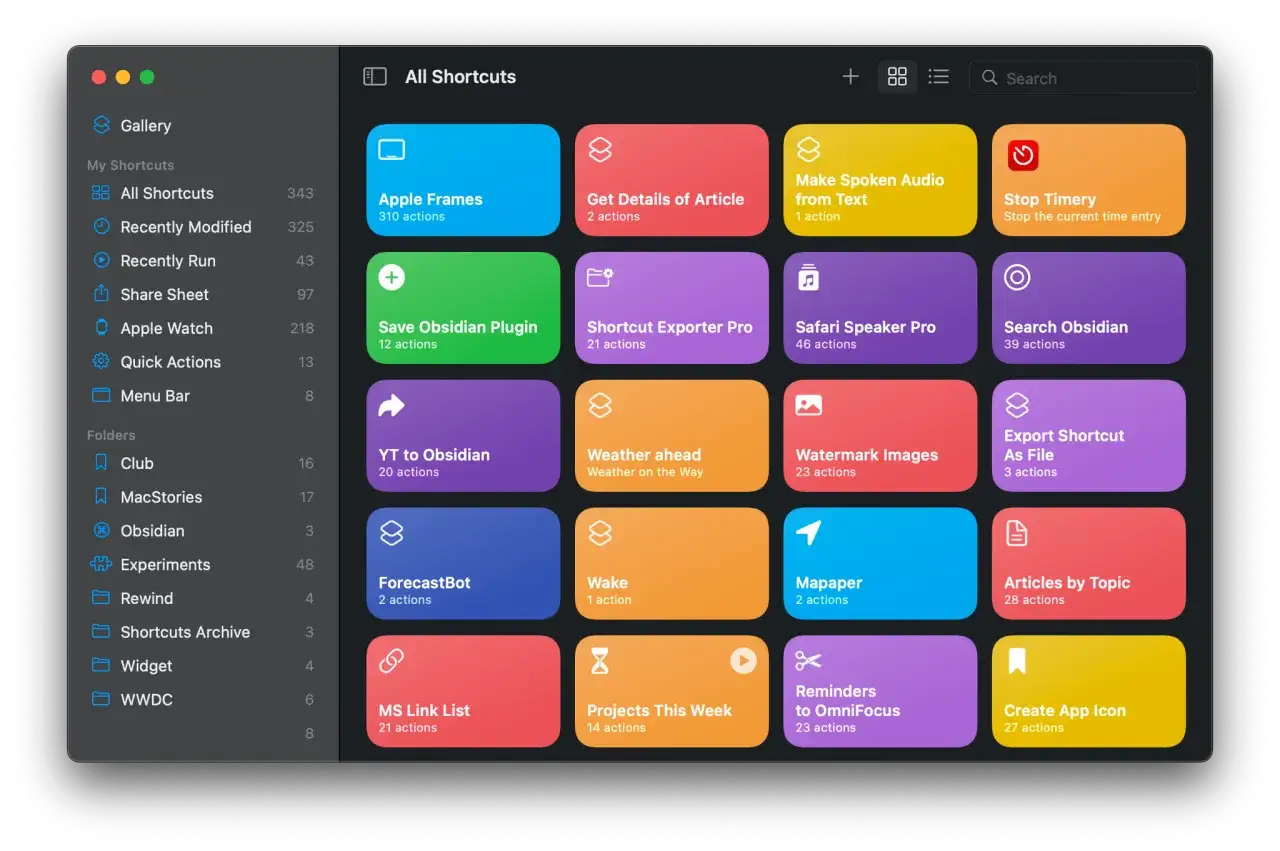This screenshot has width=1280, height=851.
Task: Select All Shortcuts in the sidebar
Action: [x=203, y=193]
